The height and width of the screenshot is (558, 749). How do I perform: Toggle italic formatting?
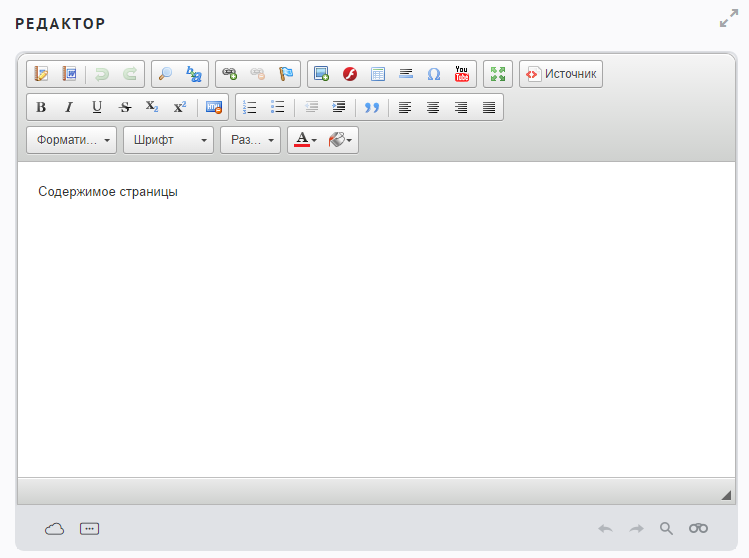69,107
